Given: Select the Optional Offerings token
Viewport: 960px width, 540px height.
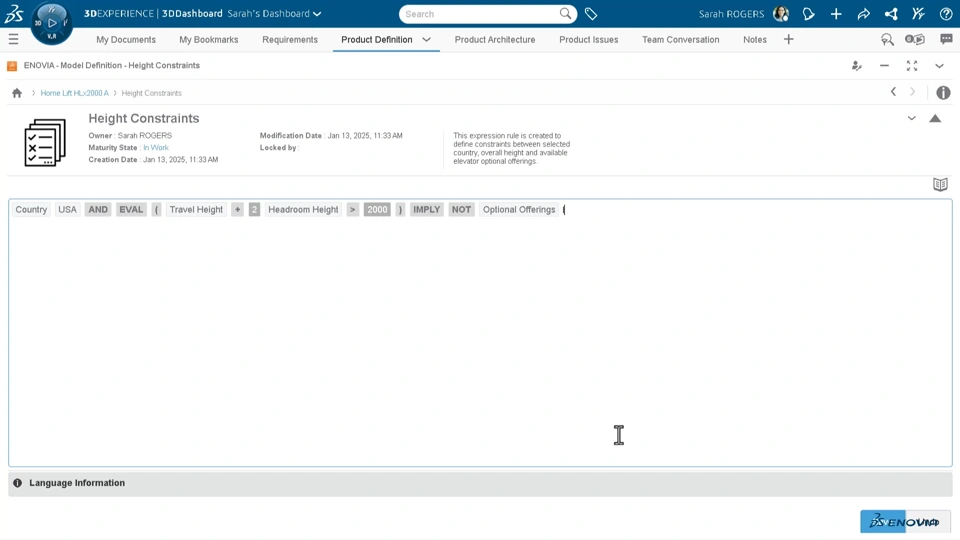Looking at the screenshot, I should (x=519, y=209).
